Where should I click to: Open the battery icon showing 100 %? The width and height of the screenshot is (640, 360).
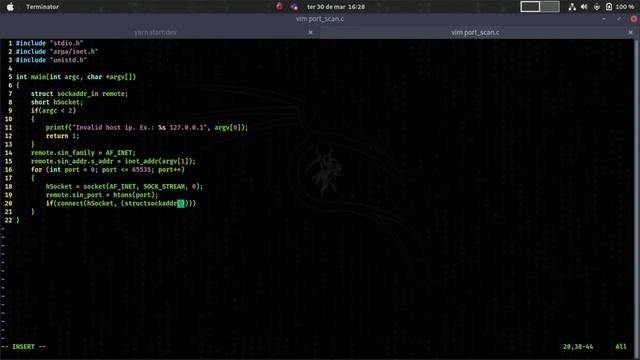tap(609, 7)
